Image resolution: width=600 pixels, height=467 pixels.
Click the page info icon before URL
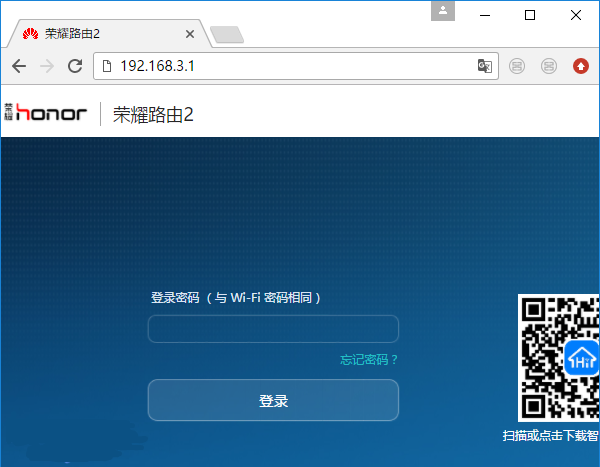point(107,66)
